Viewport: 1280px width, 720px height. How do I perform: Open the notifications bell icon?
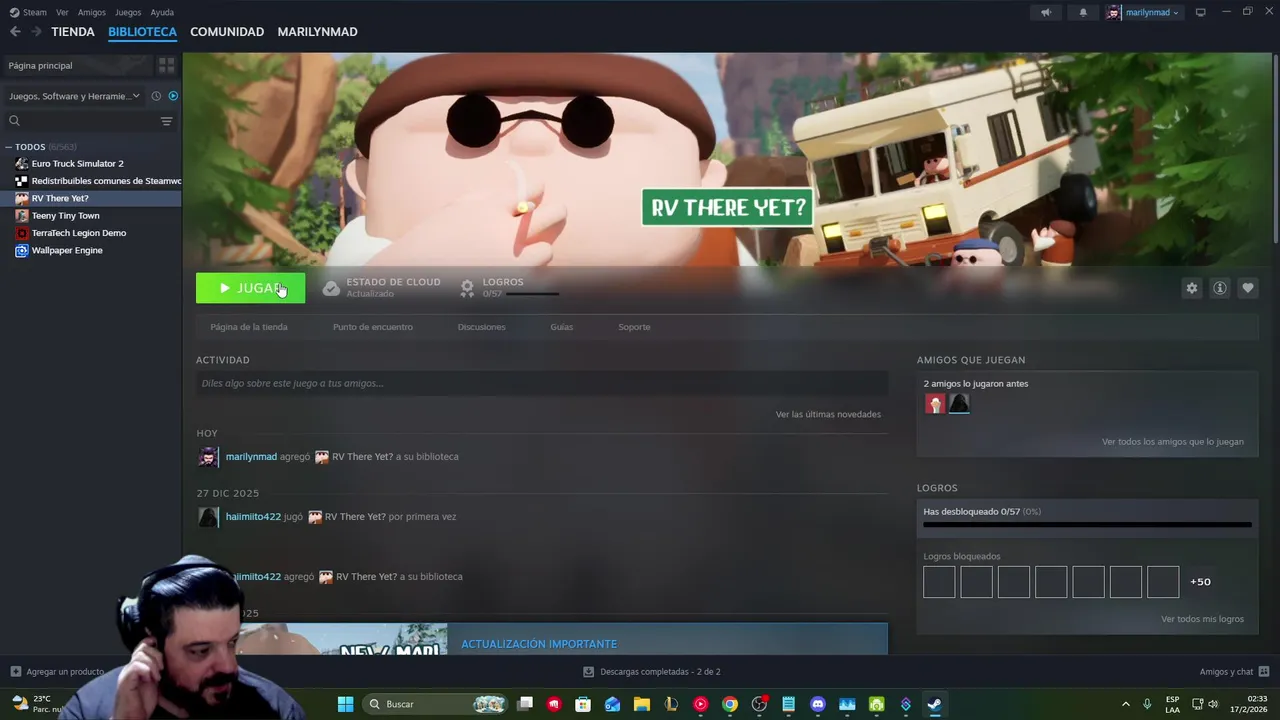(1083, 12)
